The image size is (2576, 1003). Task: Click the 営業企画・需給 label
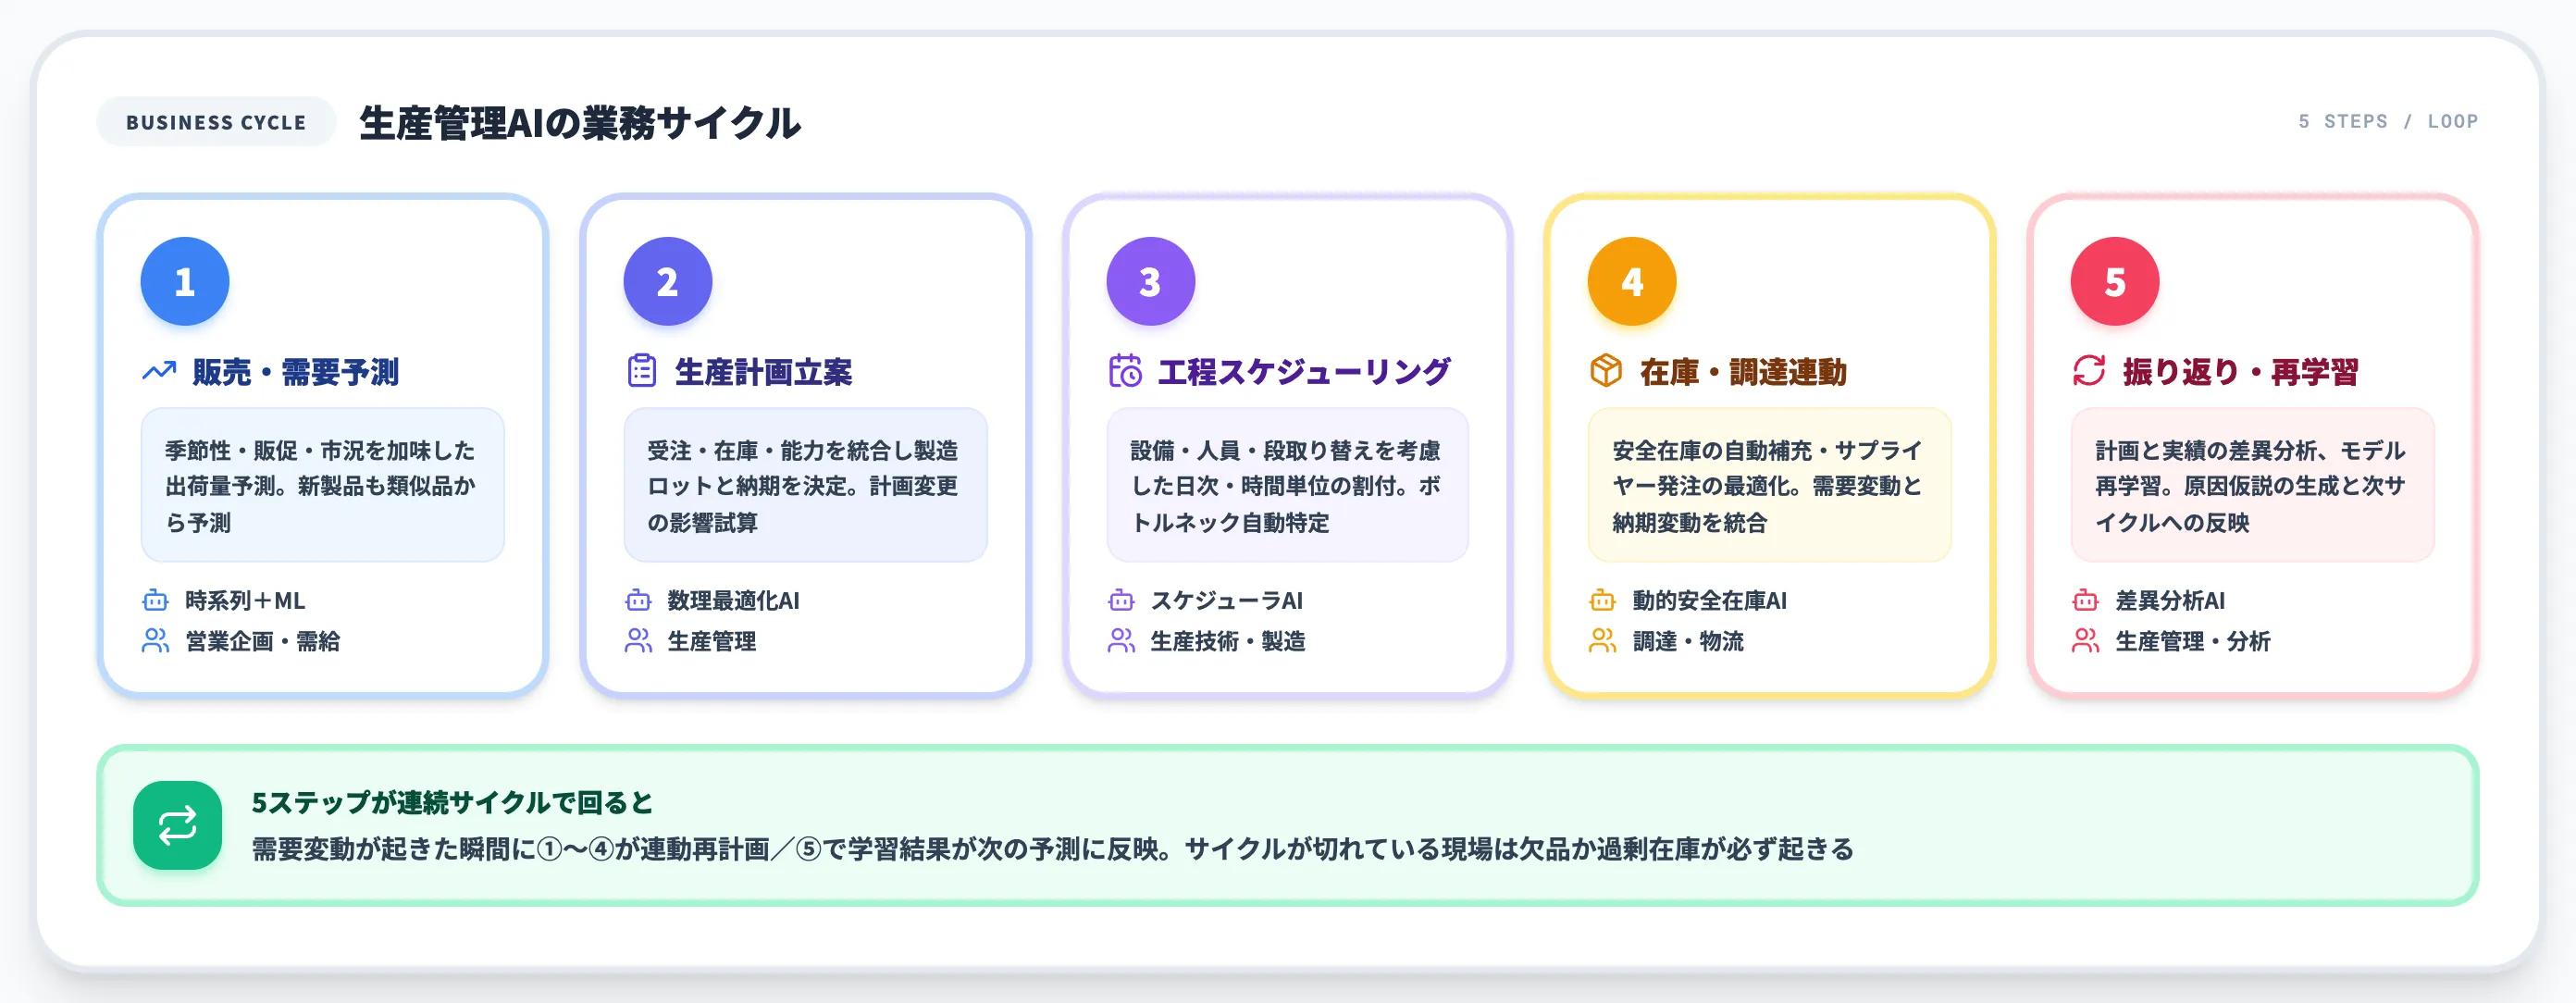coord(263,641)
